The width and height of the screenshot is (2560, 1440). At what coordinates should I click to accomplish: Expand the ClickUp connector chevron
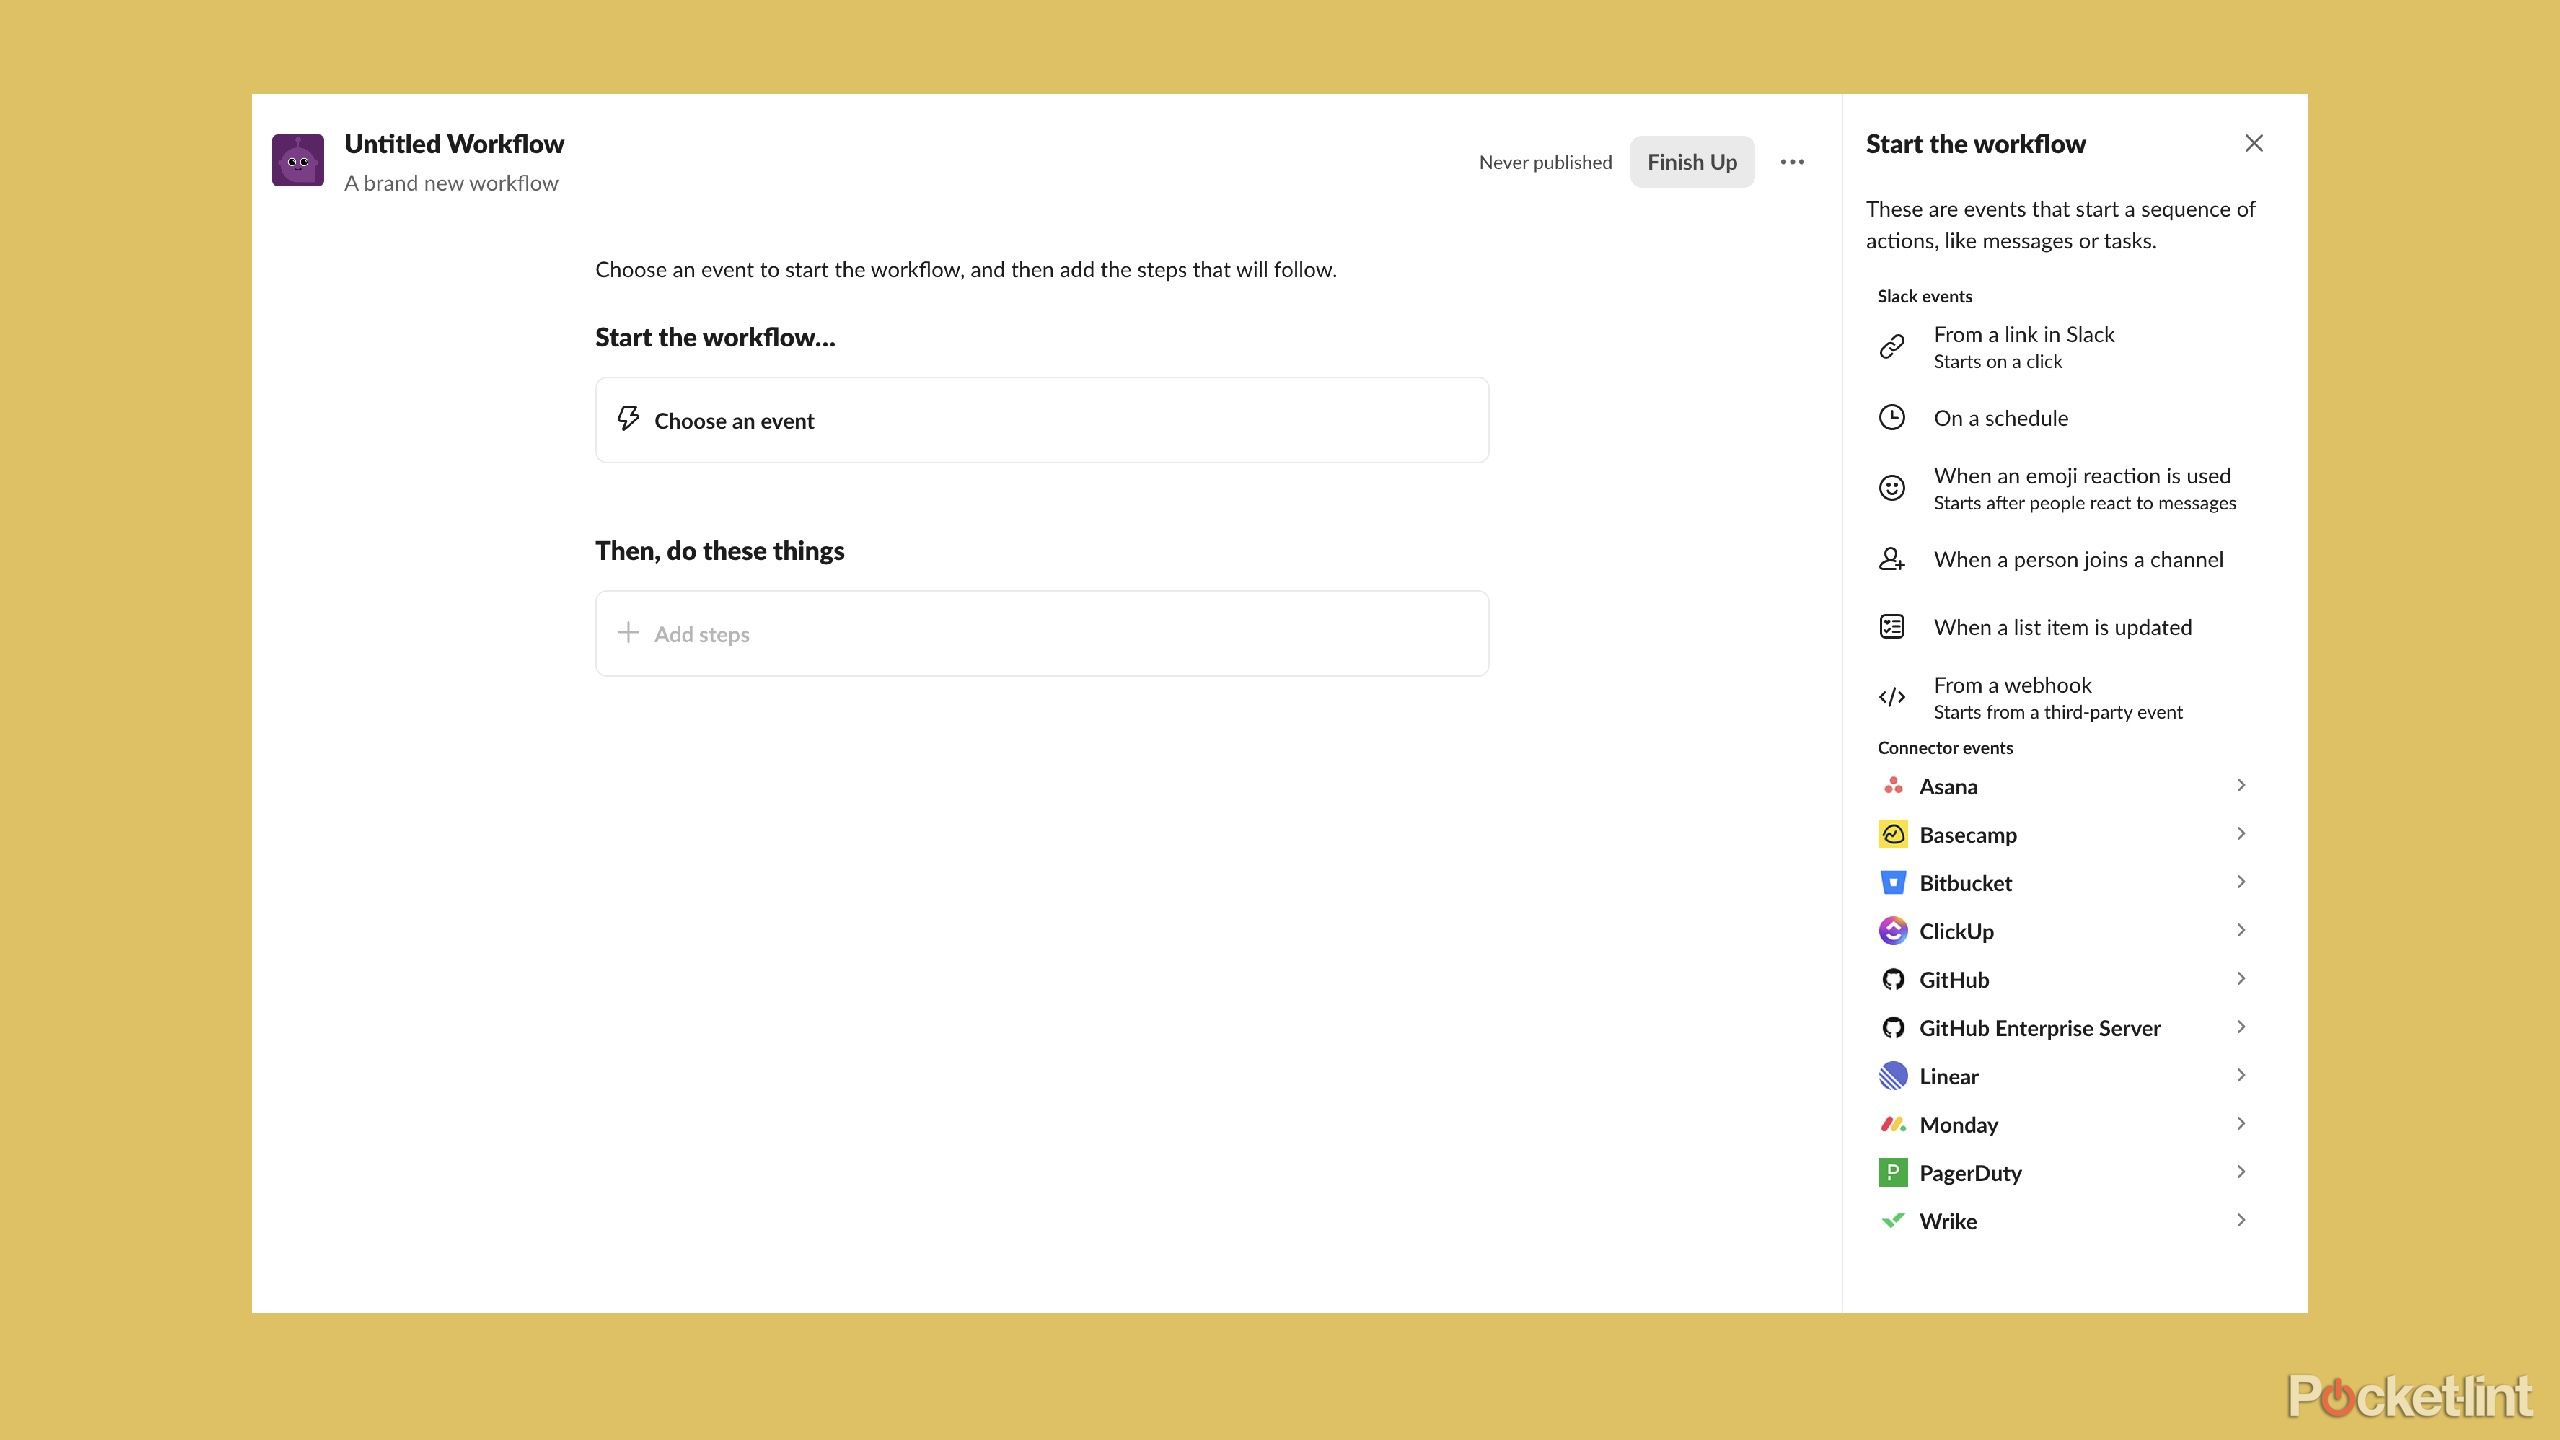pos(2241,930)
